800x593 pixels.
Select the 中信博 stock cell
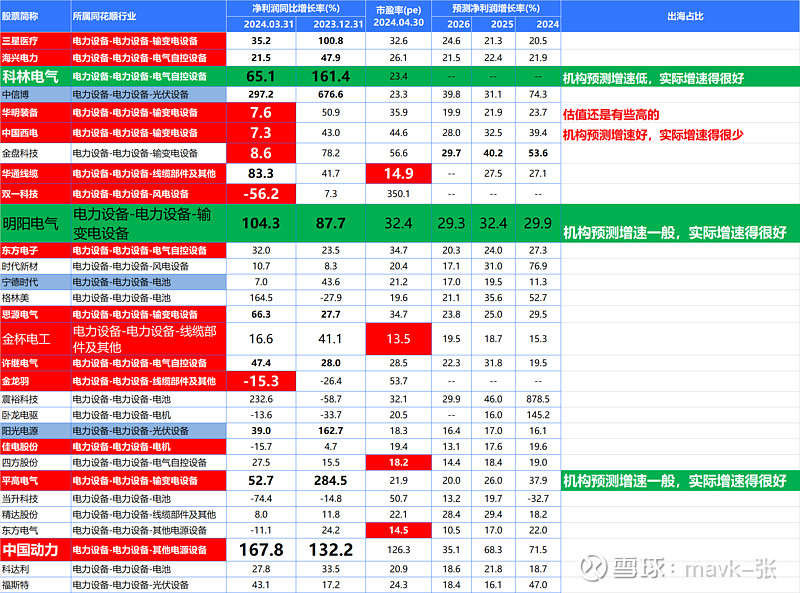(35, 94)
